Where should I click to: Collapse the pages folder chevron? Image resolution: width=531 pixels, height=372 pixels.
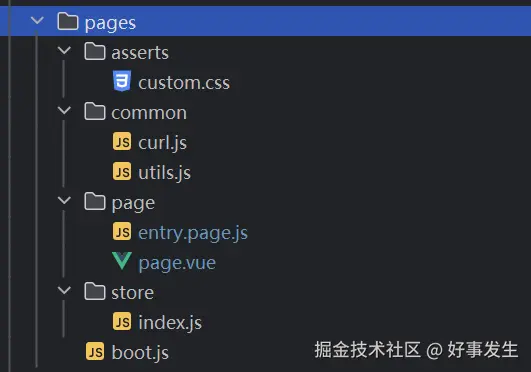click(37, 20)
